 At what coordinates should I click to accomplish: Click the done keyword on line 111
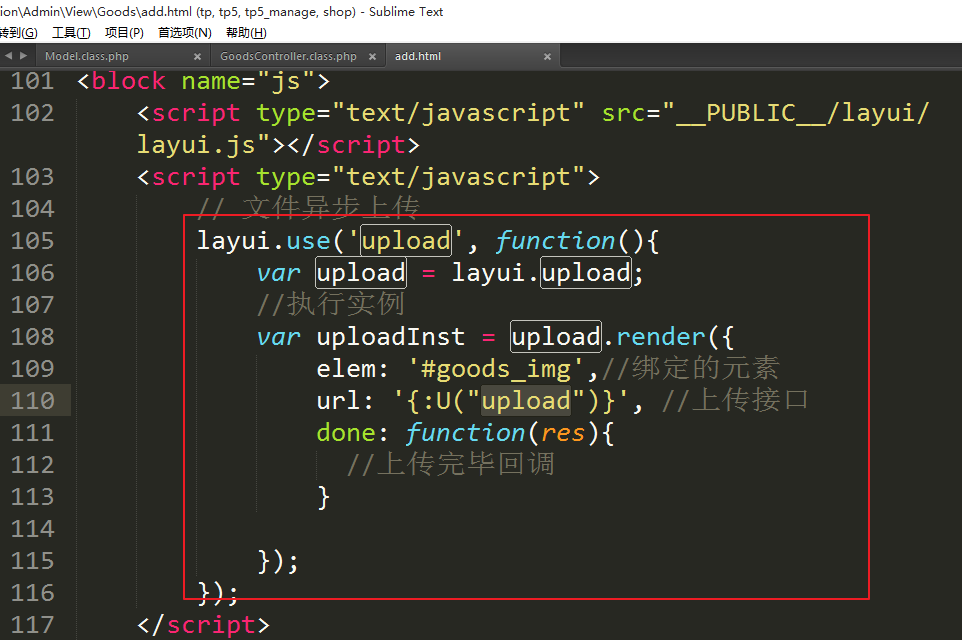[346, 433]
